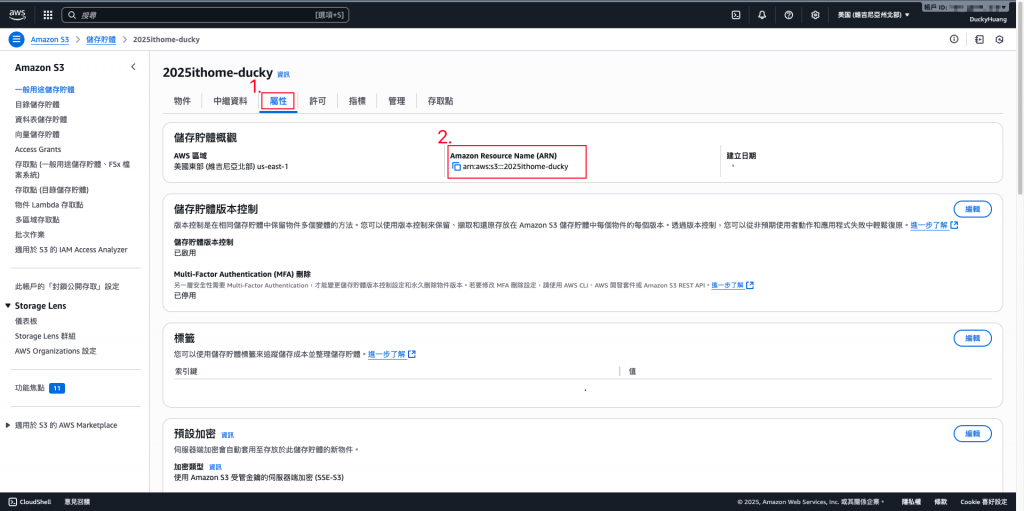Click 儲存貯體 breadcrumb link

[x=101, y=39]
